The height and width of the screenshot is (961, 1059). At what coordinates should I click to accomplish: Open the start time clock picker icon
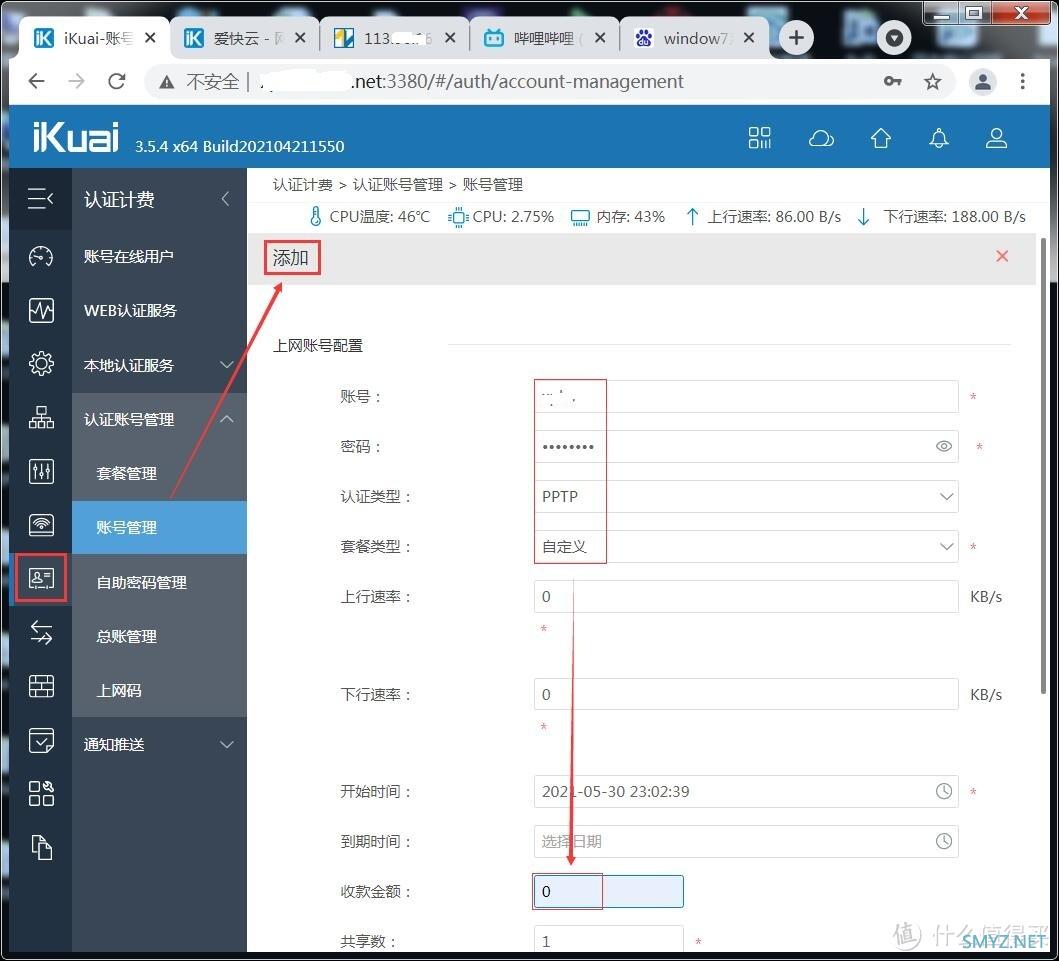[944, 791]
